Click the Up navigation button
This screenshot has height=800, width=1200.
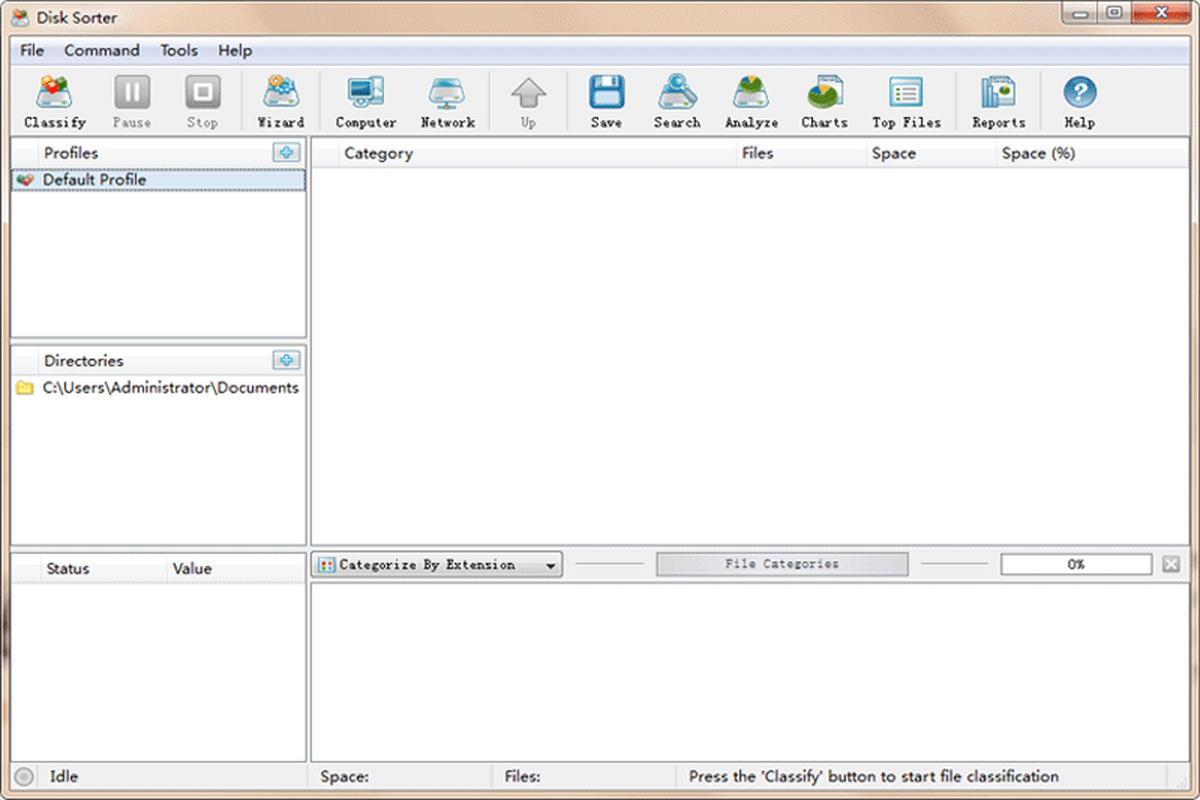(x=528, y=100)
